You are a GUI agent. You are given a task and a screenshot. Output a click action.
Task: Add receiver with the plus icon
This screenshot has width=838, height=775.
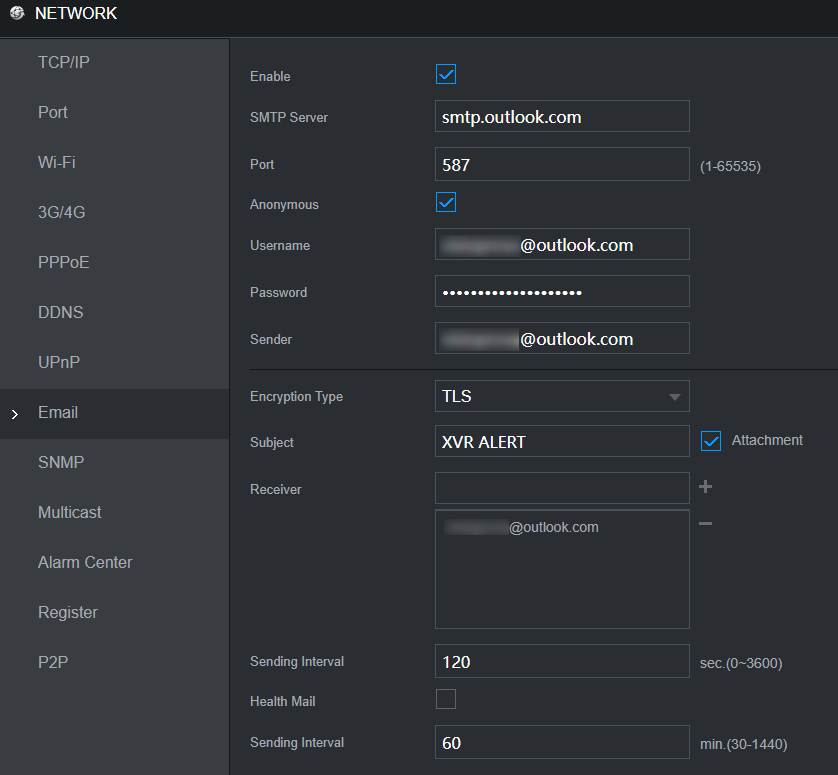[x=705, y=486]
